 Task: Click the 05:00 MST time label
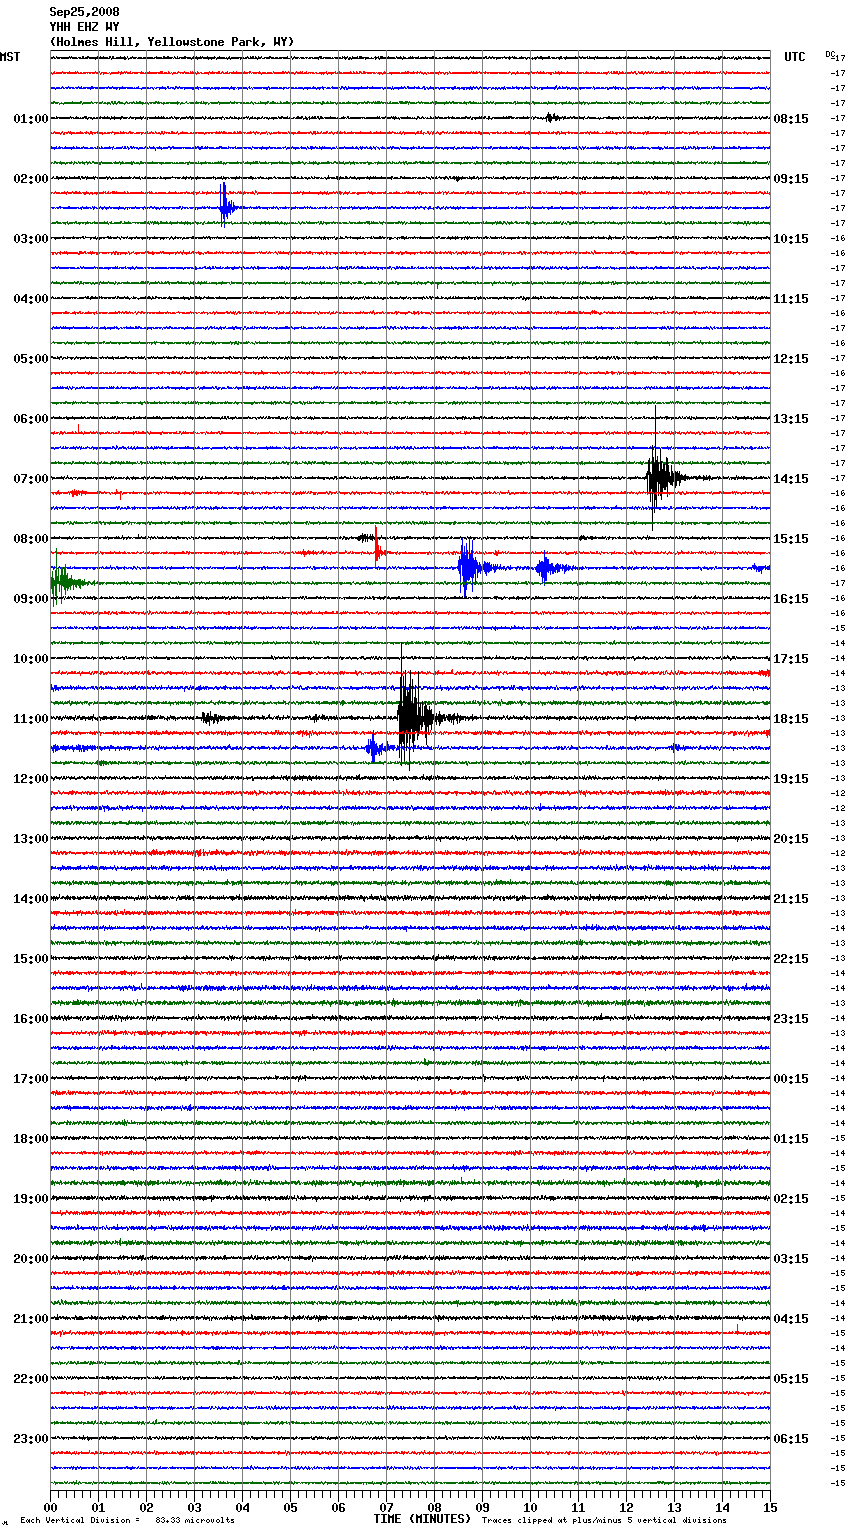(30, 359)
